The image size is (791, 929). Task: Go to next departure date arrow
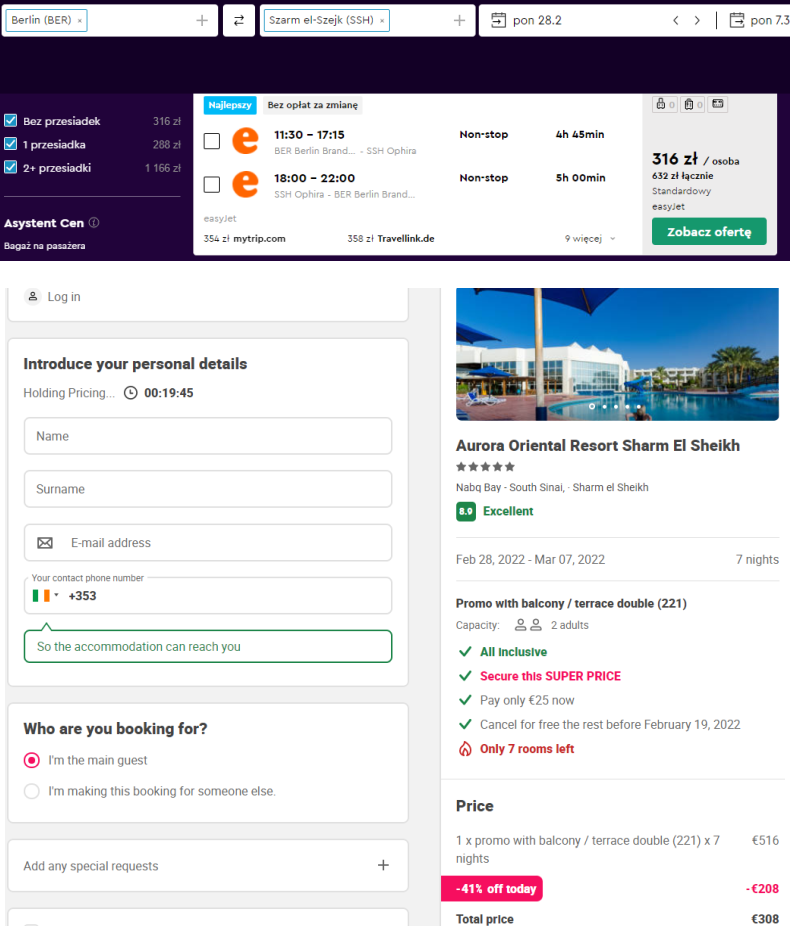pyautogui.click(x=697, y=21)
